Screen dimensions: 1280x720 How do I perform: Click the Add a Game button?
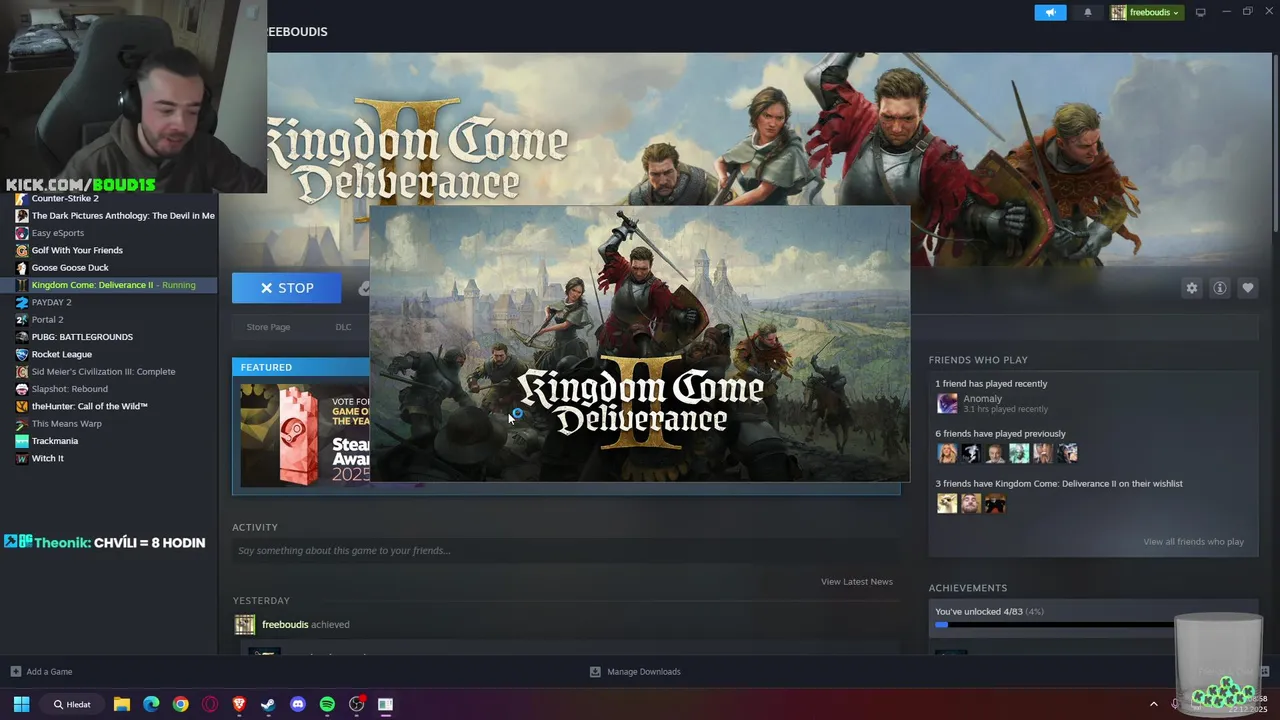point(41,672)
